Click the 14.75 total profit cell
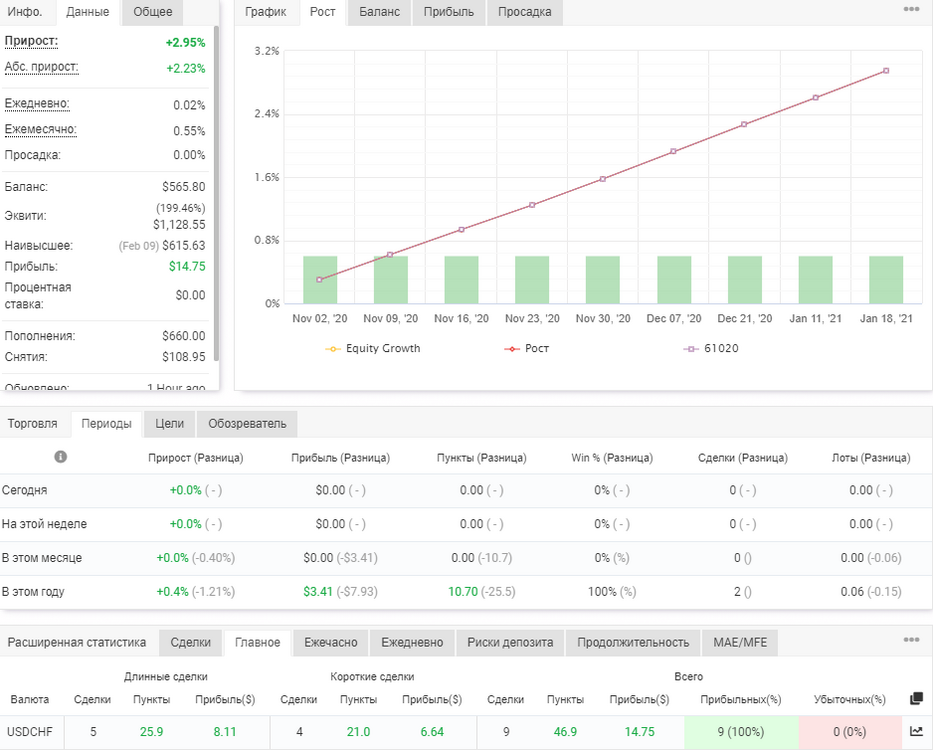Image resolution: width=933 pixels, height=750 pixels. coord(640,732)
